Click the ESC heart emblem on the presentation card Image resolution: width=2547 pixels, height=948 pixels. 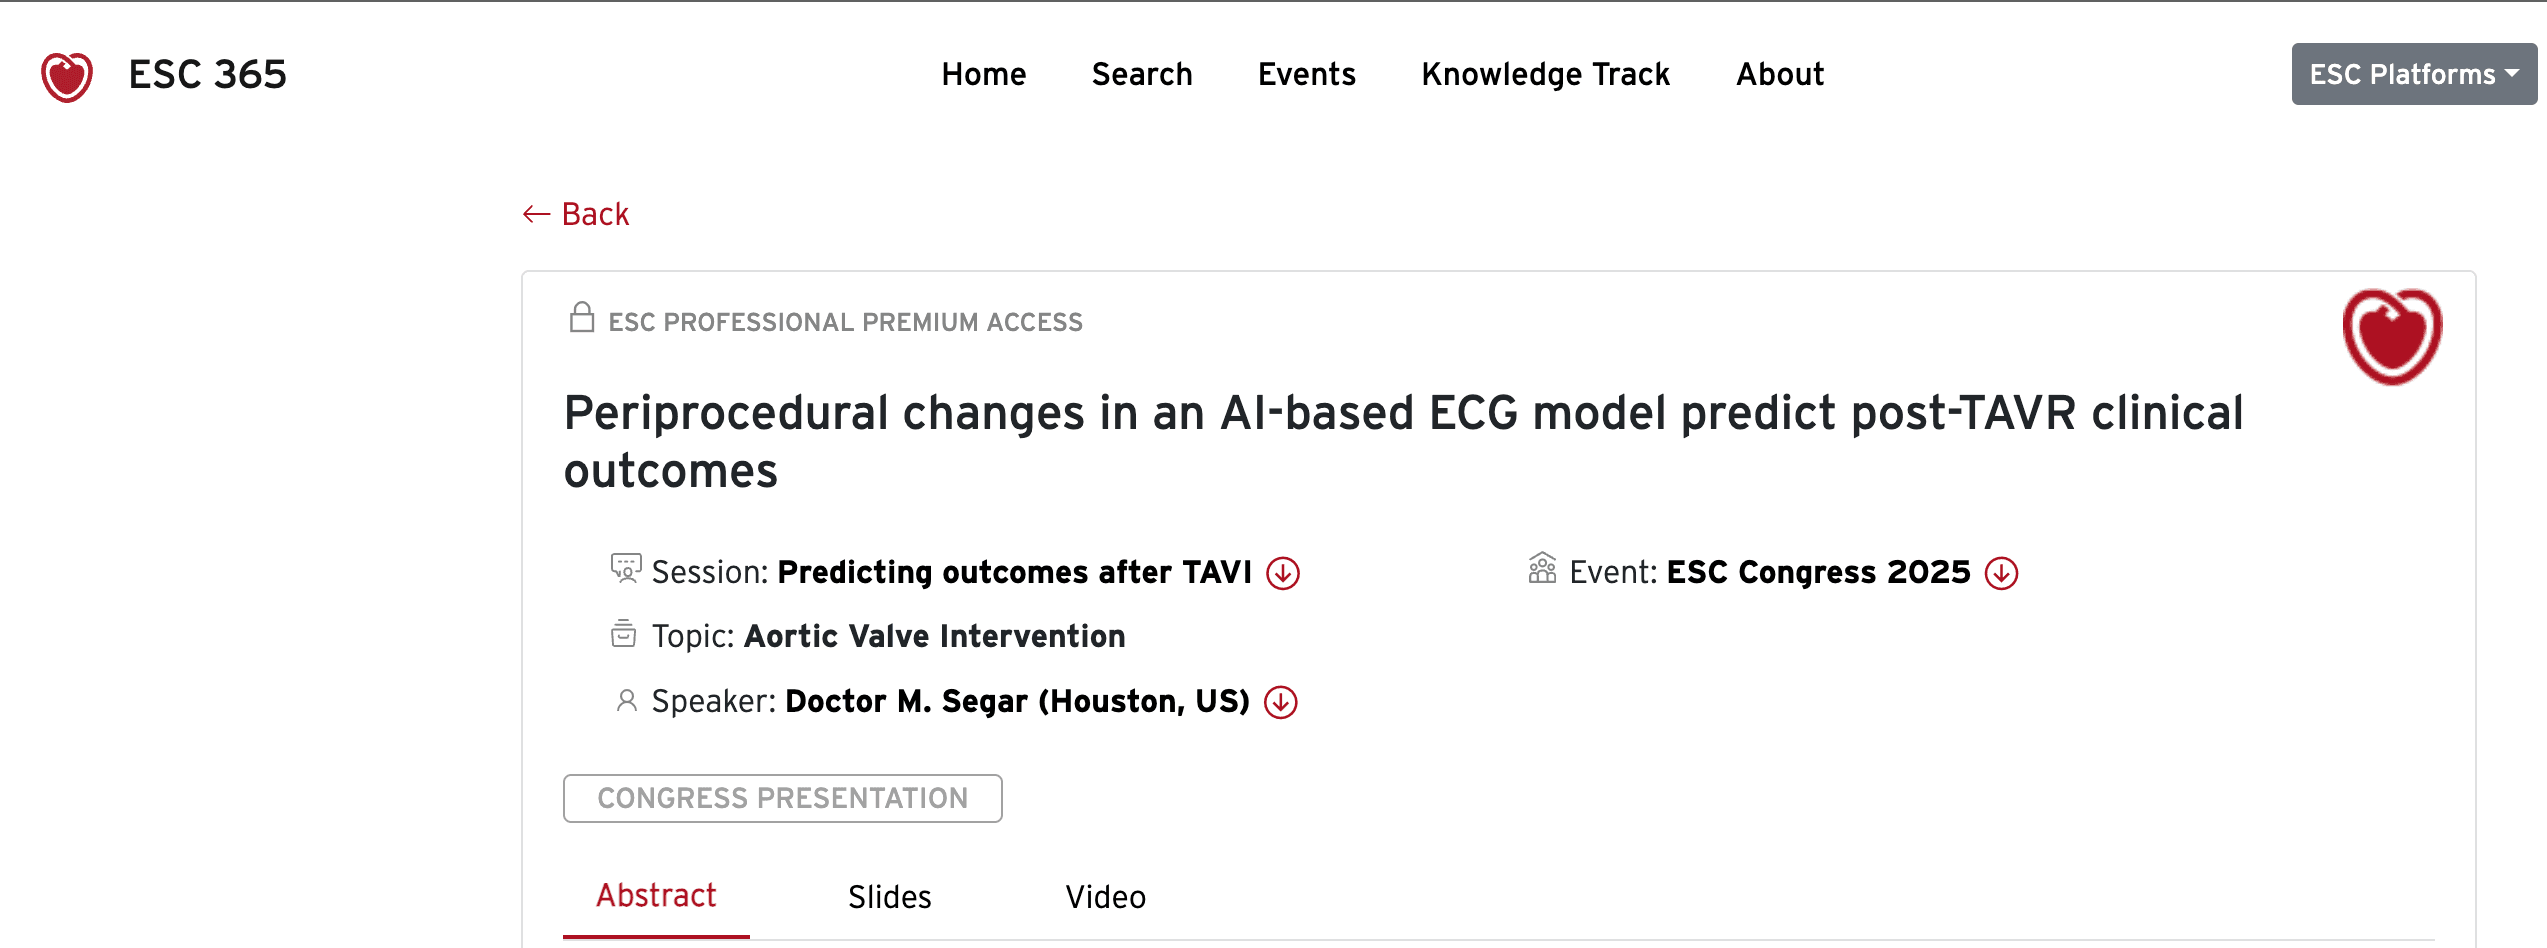[2392, 335]
